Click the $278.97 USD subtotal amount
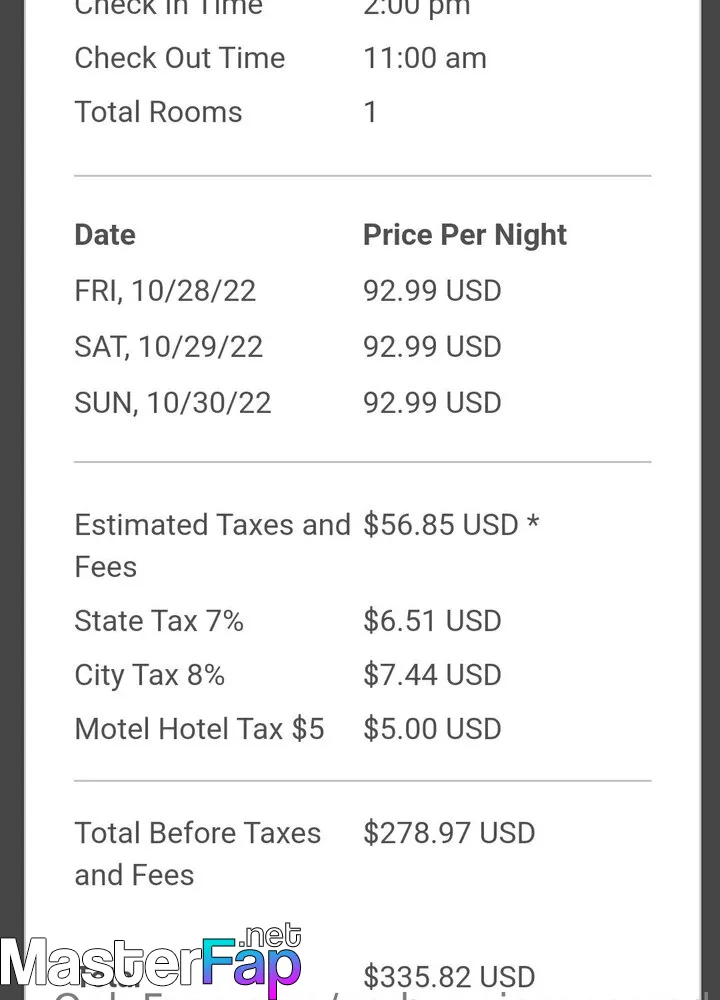The width and height of the screenshot is (720, 1000). [449, 833]
